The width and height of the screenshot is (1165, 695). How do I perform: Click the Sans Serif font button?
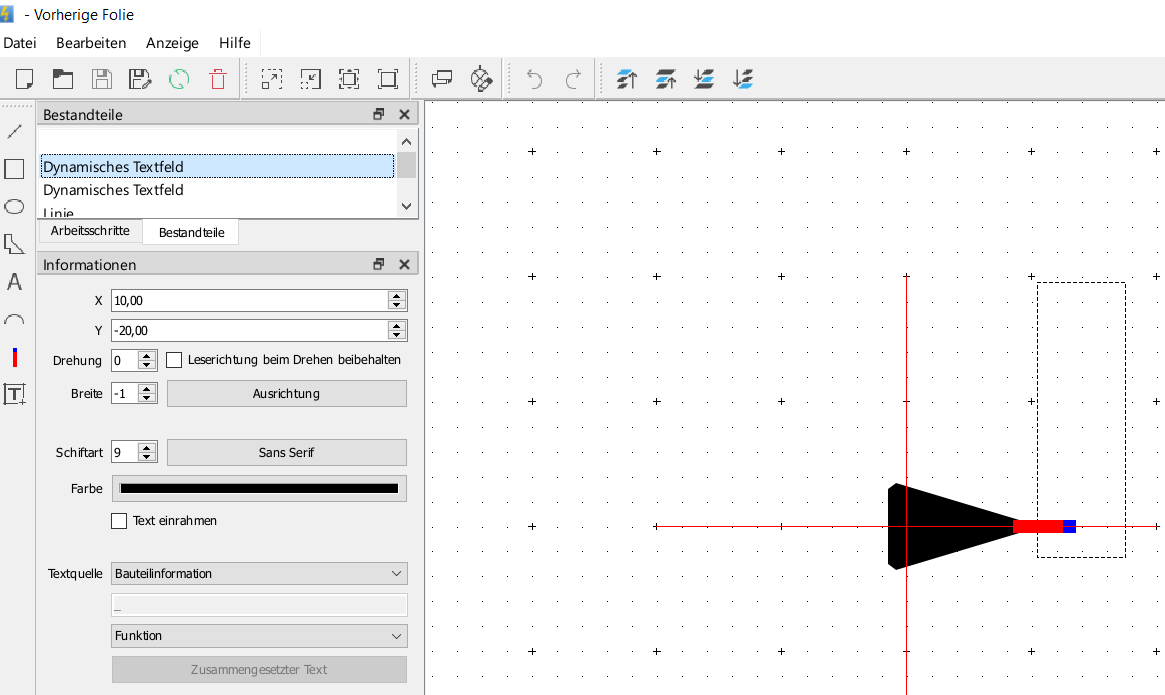click(286, 453)
